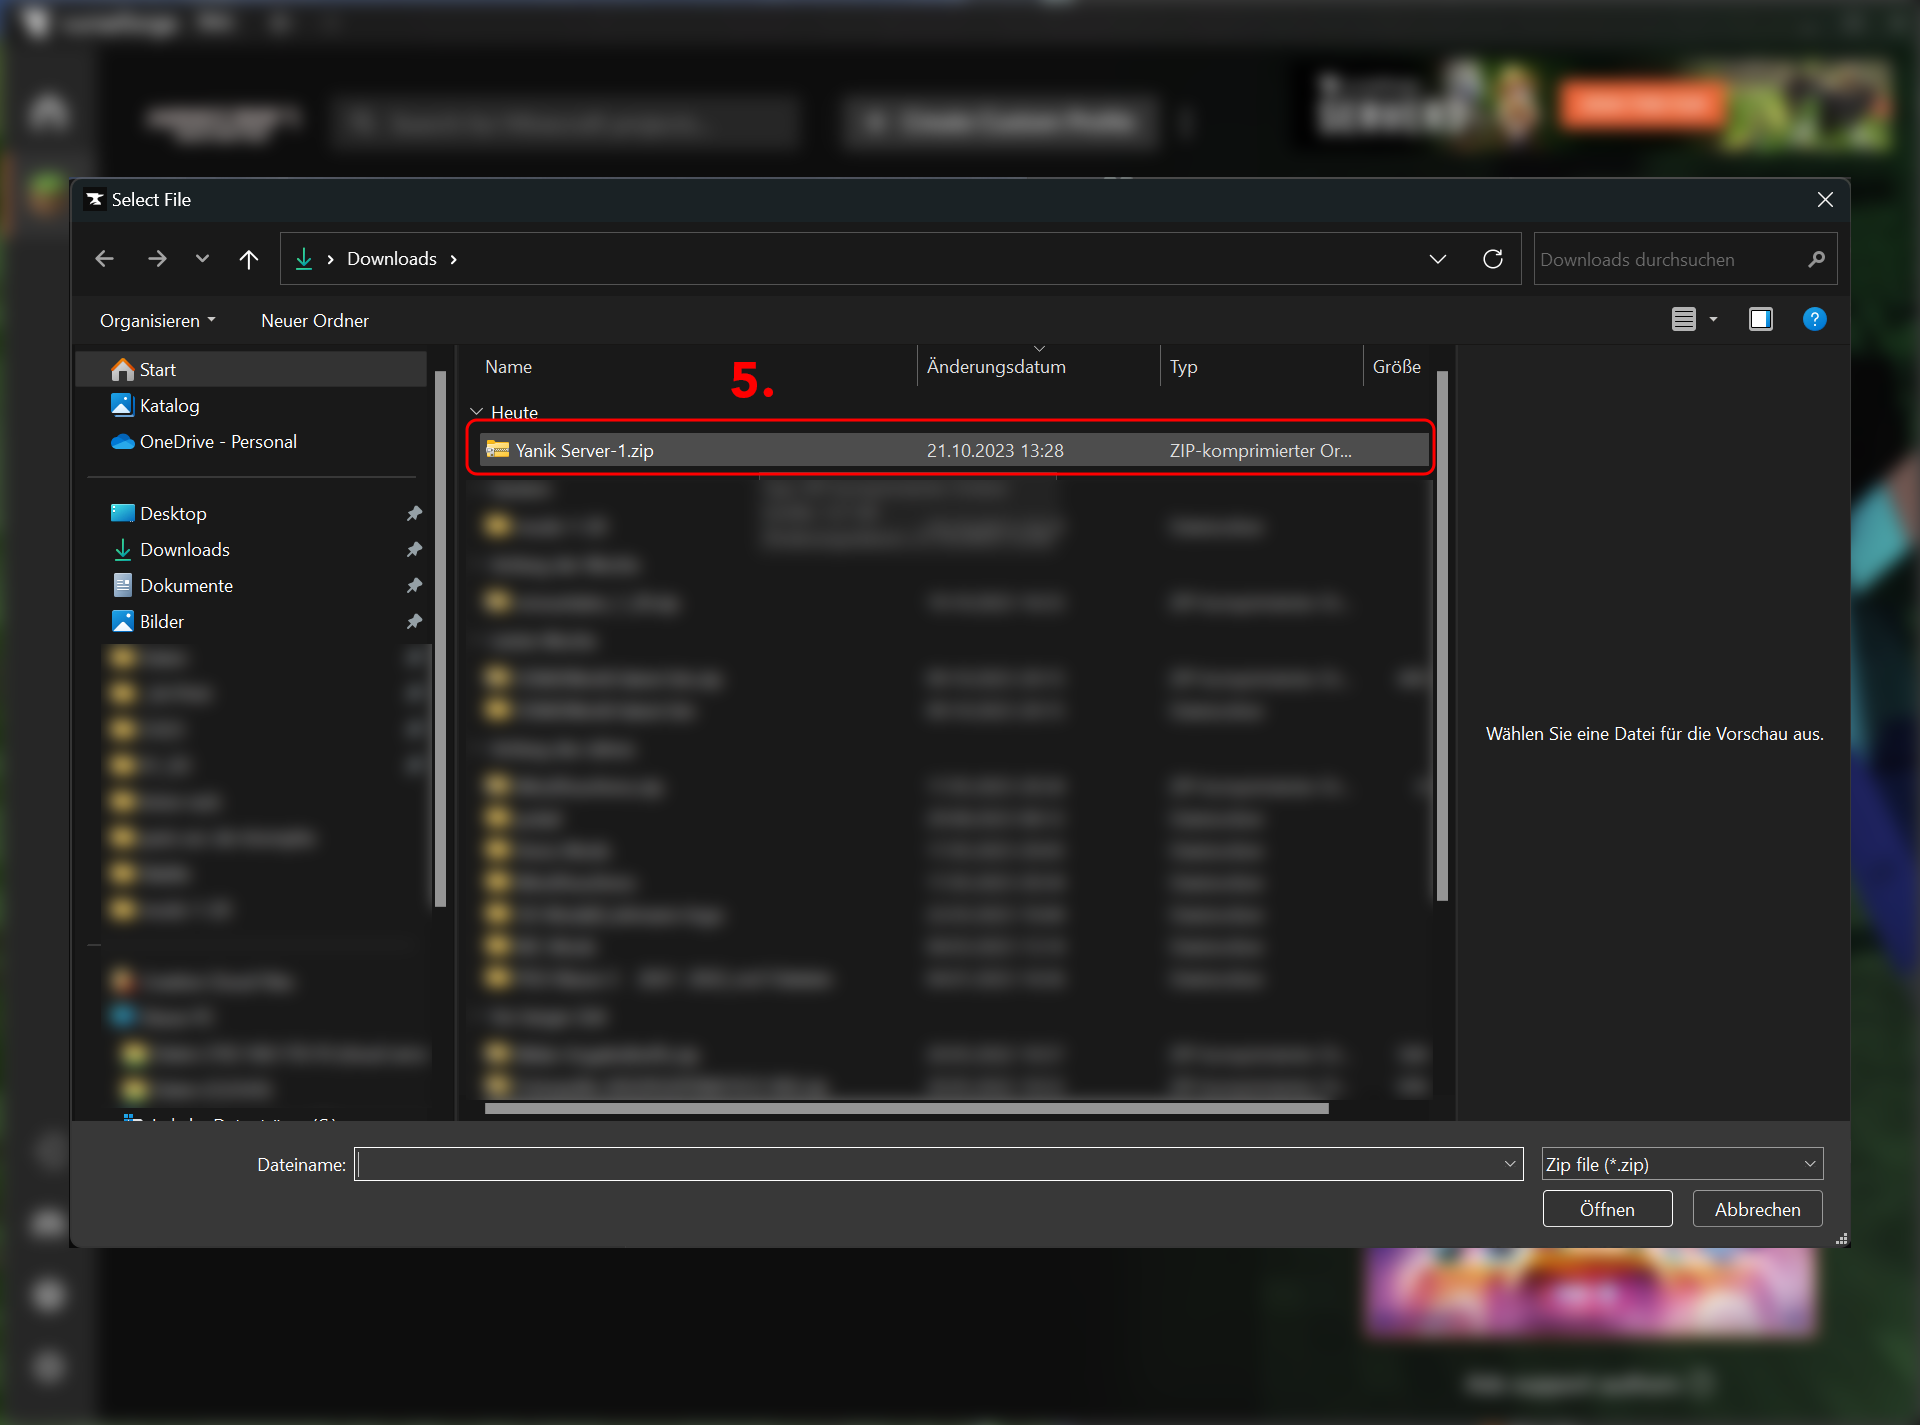Refresh the Downloads folder listing
The image size is (1920, 1425).
pyautogui.click(x=1492, y=259)
